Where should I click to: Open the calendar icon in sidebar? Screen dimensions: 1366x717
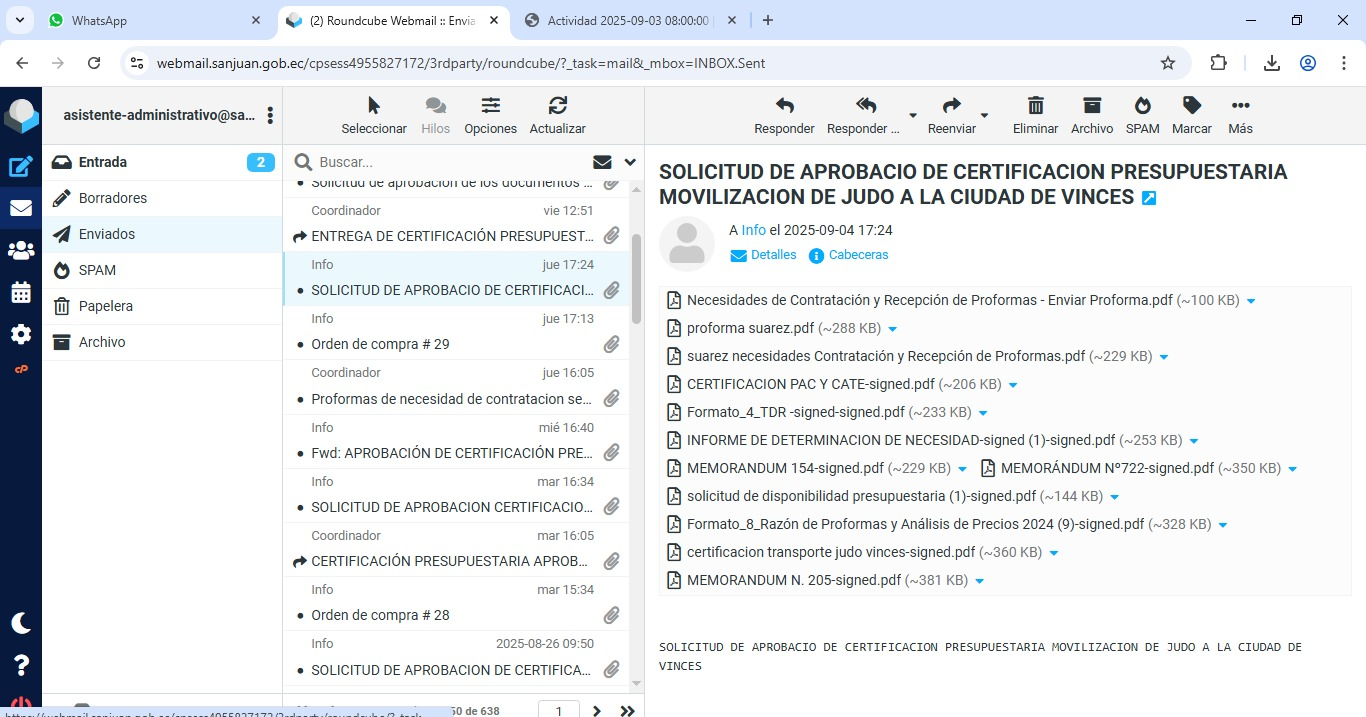click(21, 292)
